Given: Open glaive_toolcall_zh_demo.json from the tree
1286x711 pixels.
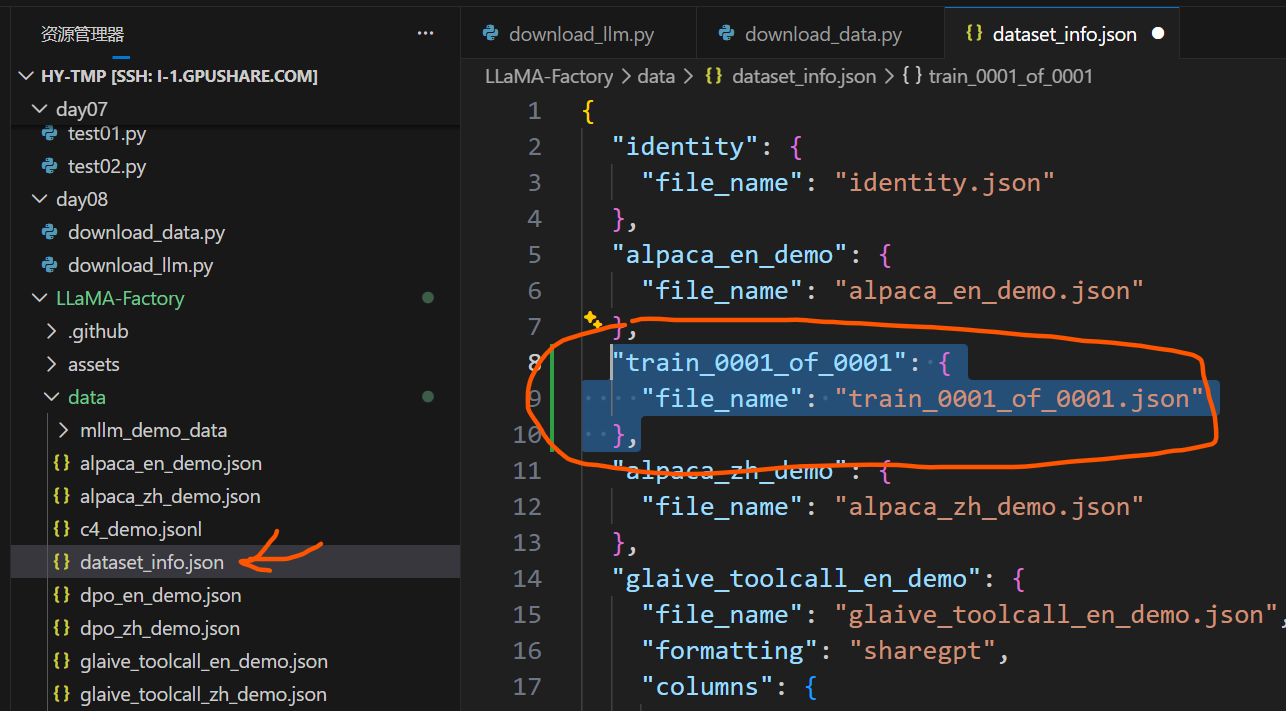Looking at the screenshot, I should pos(203,694).
